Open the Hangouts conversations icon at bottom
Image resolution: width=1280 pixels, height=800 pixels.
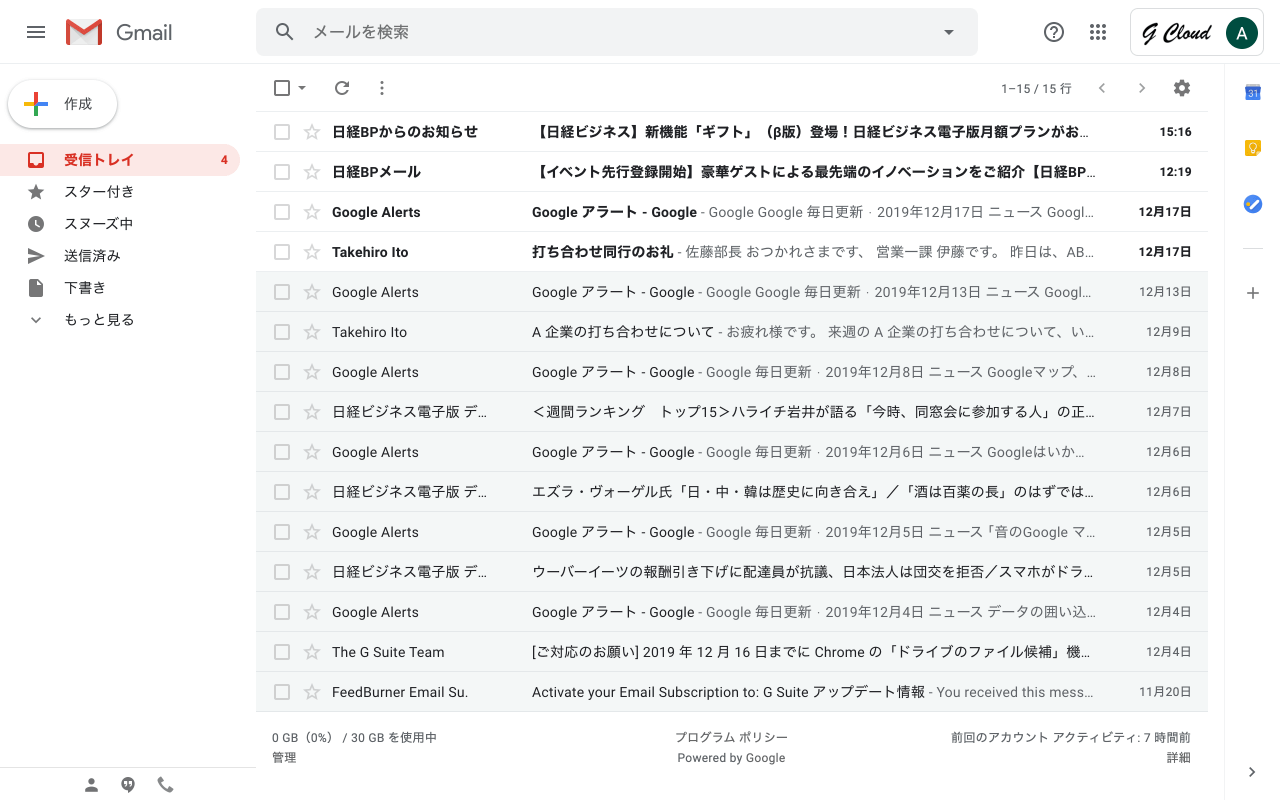[128, 785]
